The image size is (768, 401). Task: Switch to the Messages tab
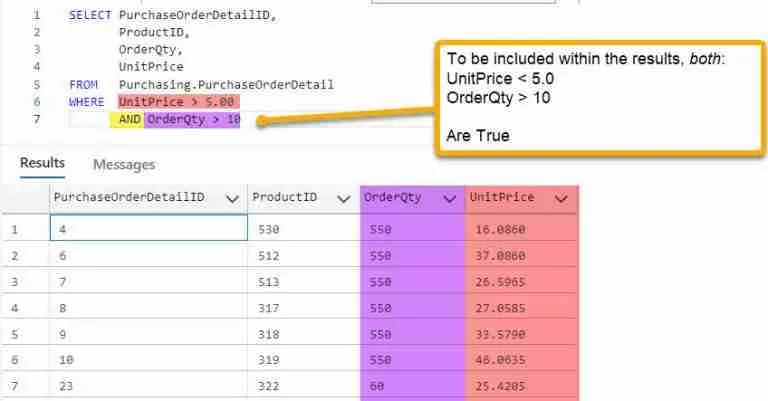tap(123, 164)
